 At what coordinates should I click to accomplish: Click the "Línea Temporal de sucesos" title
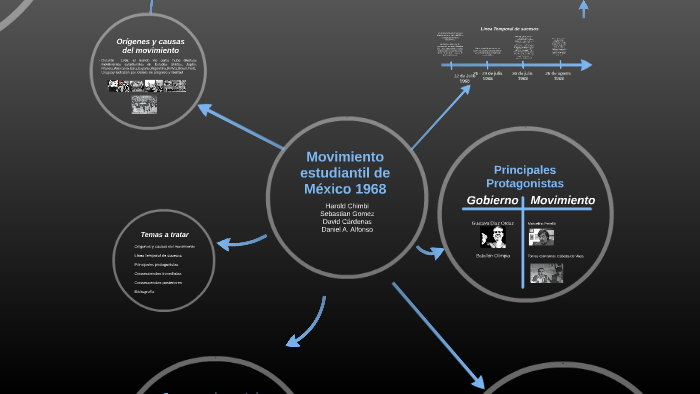509,29
